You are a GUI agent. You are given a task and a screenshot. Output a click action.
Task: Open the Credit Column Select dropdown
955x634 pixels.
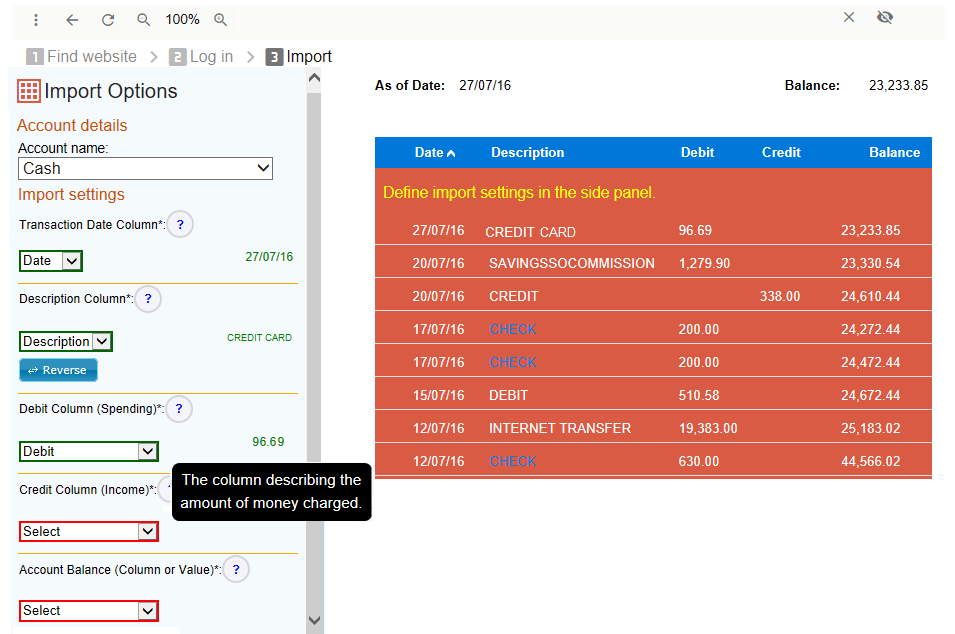click(x=89, y=532)
